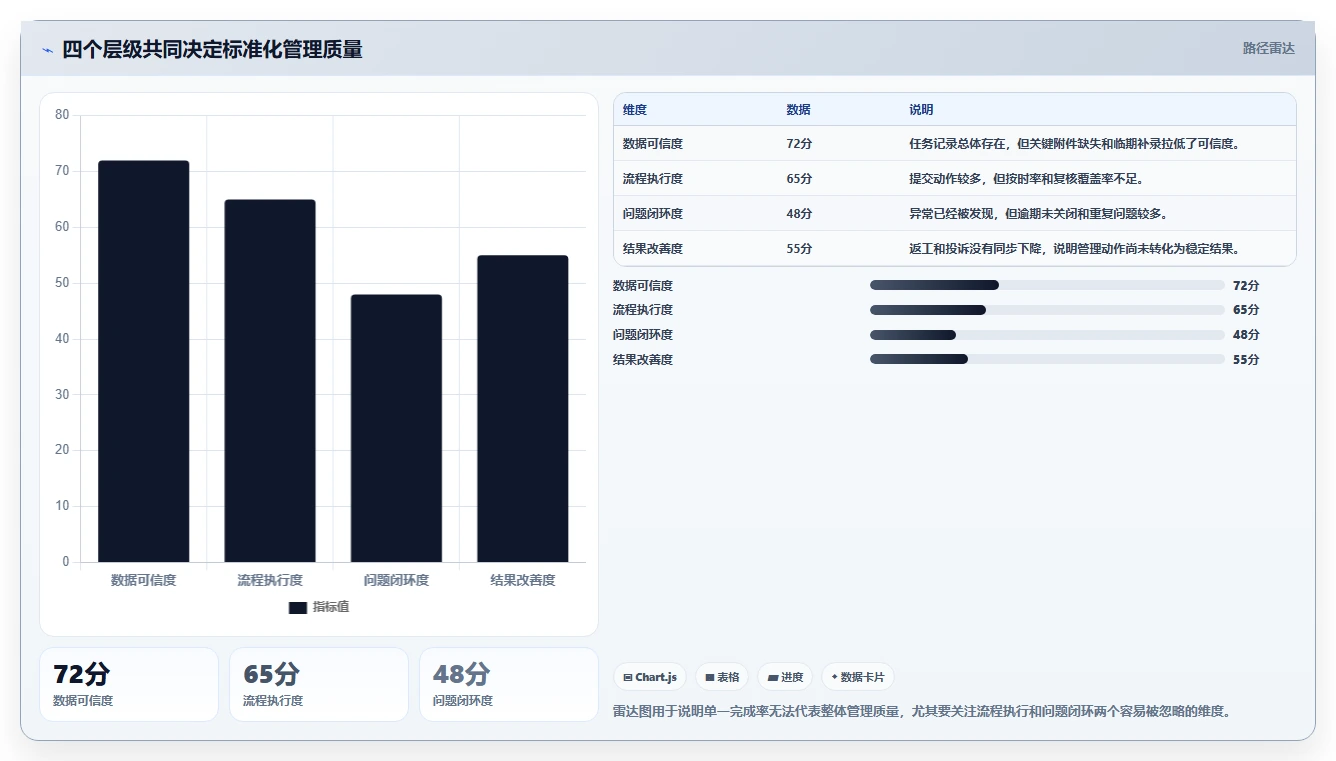This screenshot has height=761, width=1336.
Task: Click the description starting 提交动作较多
Action: (1026, 179)
